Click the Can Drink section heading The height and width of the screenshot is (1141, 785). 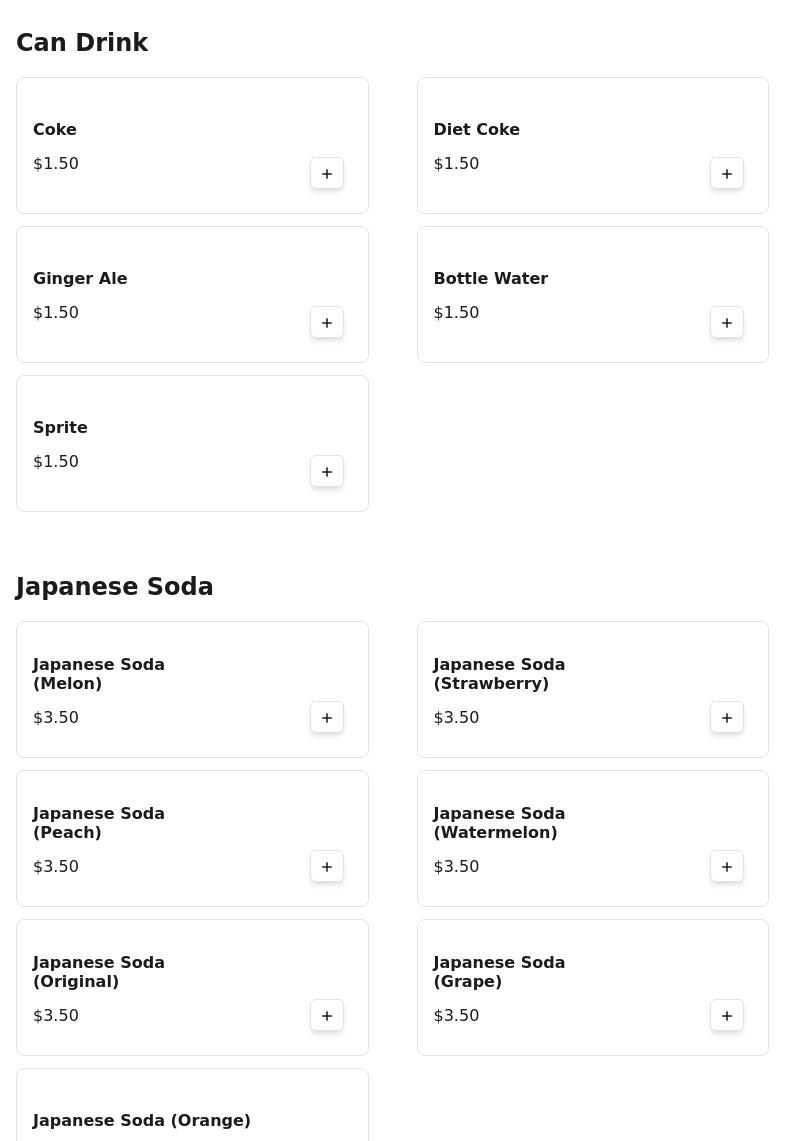point(82,43)
